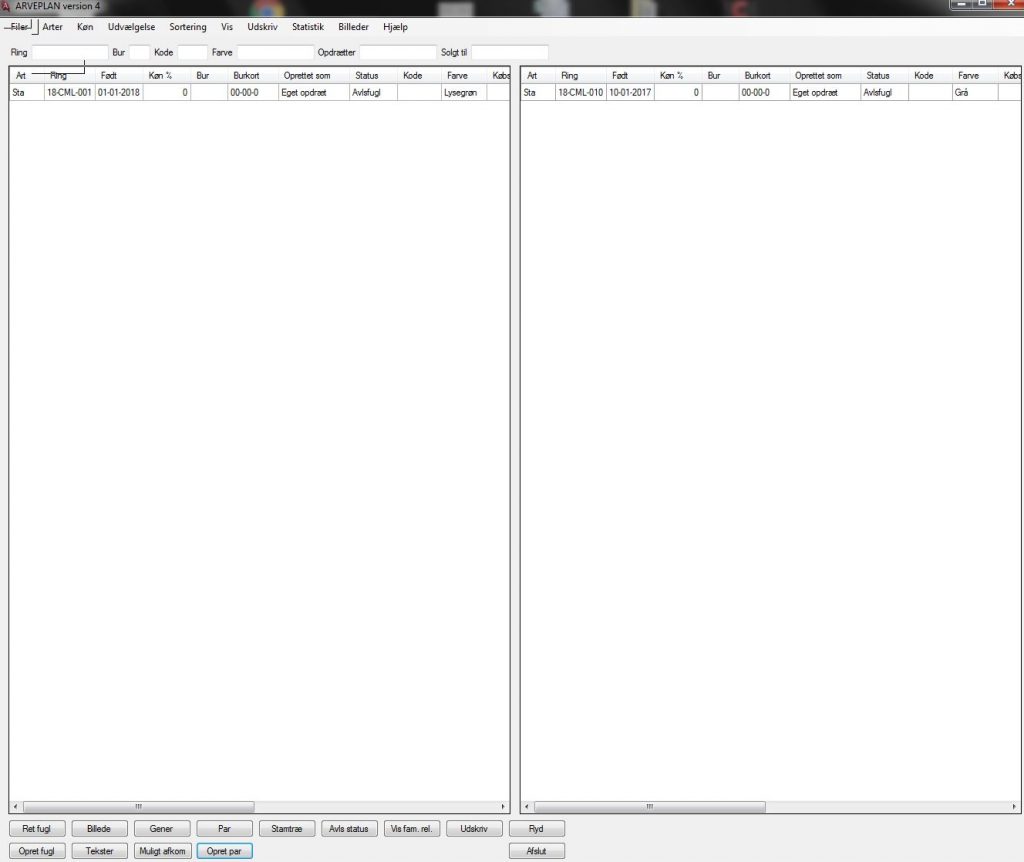The height and width of the screenshot is (862, 1024).
Task: Click left table horizontal scrollbar thumb
Action: pyautogui.click(x=138, y=806)
